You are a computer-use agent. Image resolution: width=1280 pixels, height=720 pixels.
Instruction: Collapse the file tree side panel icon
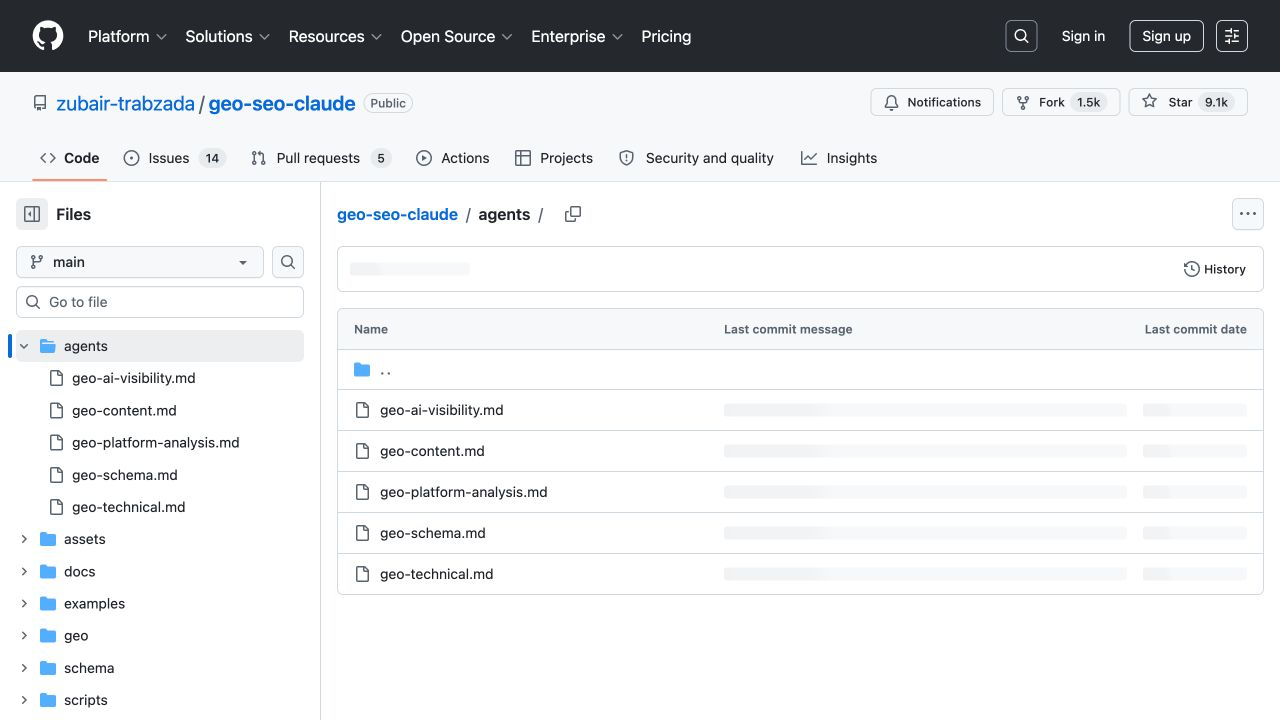point(32,214)
